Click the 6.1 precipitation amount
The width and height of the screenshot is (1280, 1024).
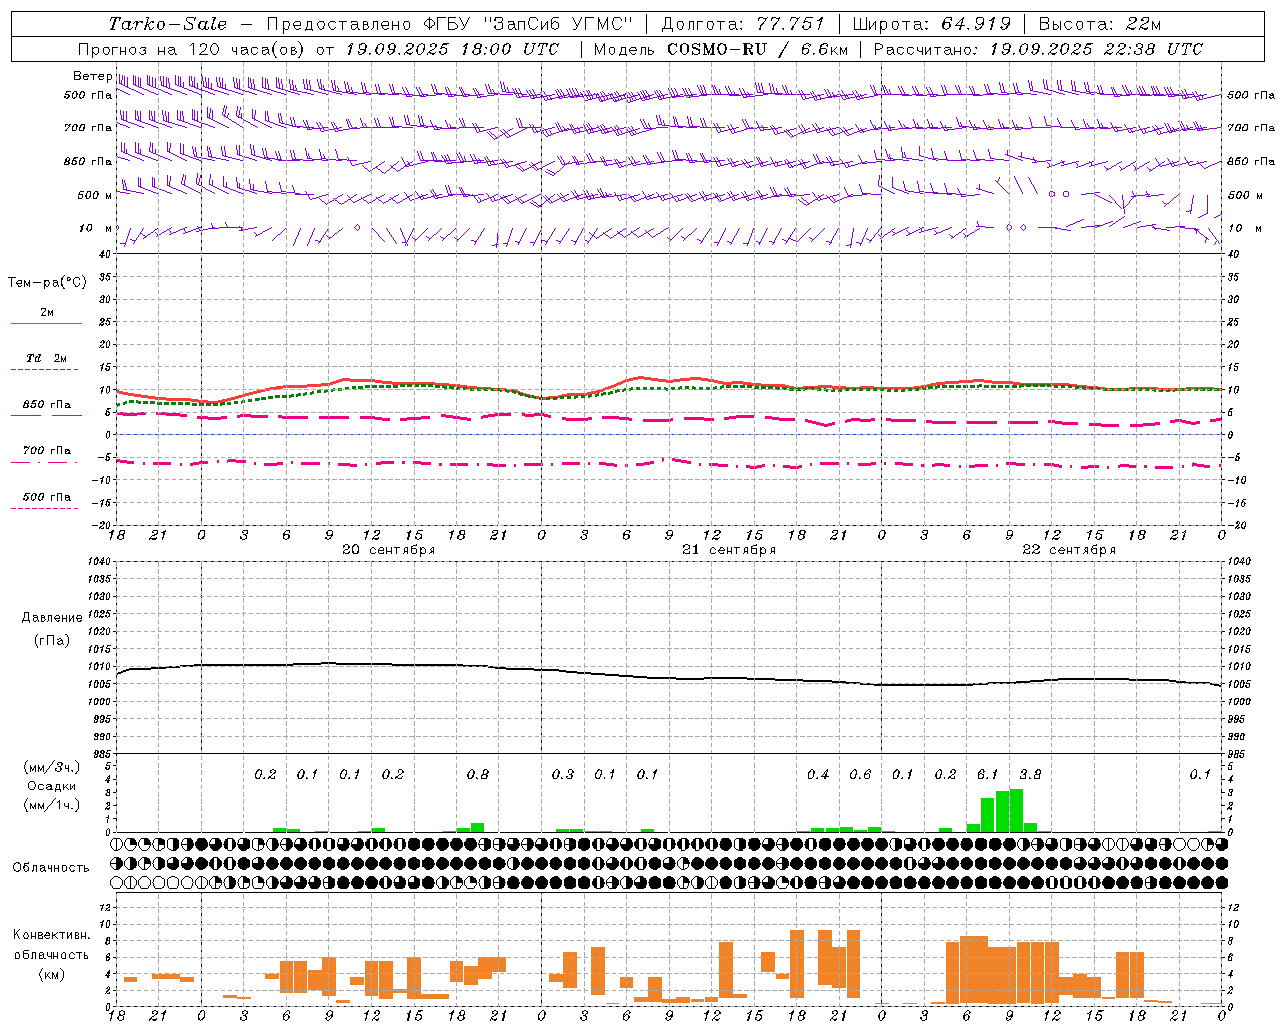(987, 774)
